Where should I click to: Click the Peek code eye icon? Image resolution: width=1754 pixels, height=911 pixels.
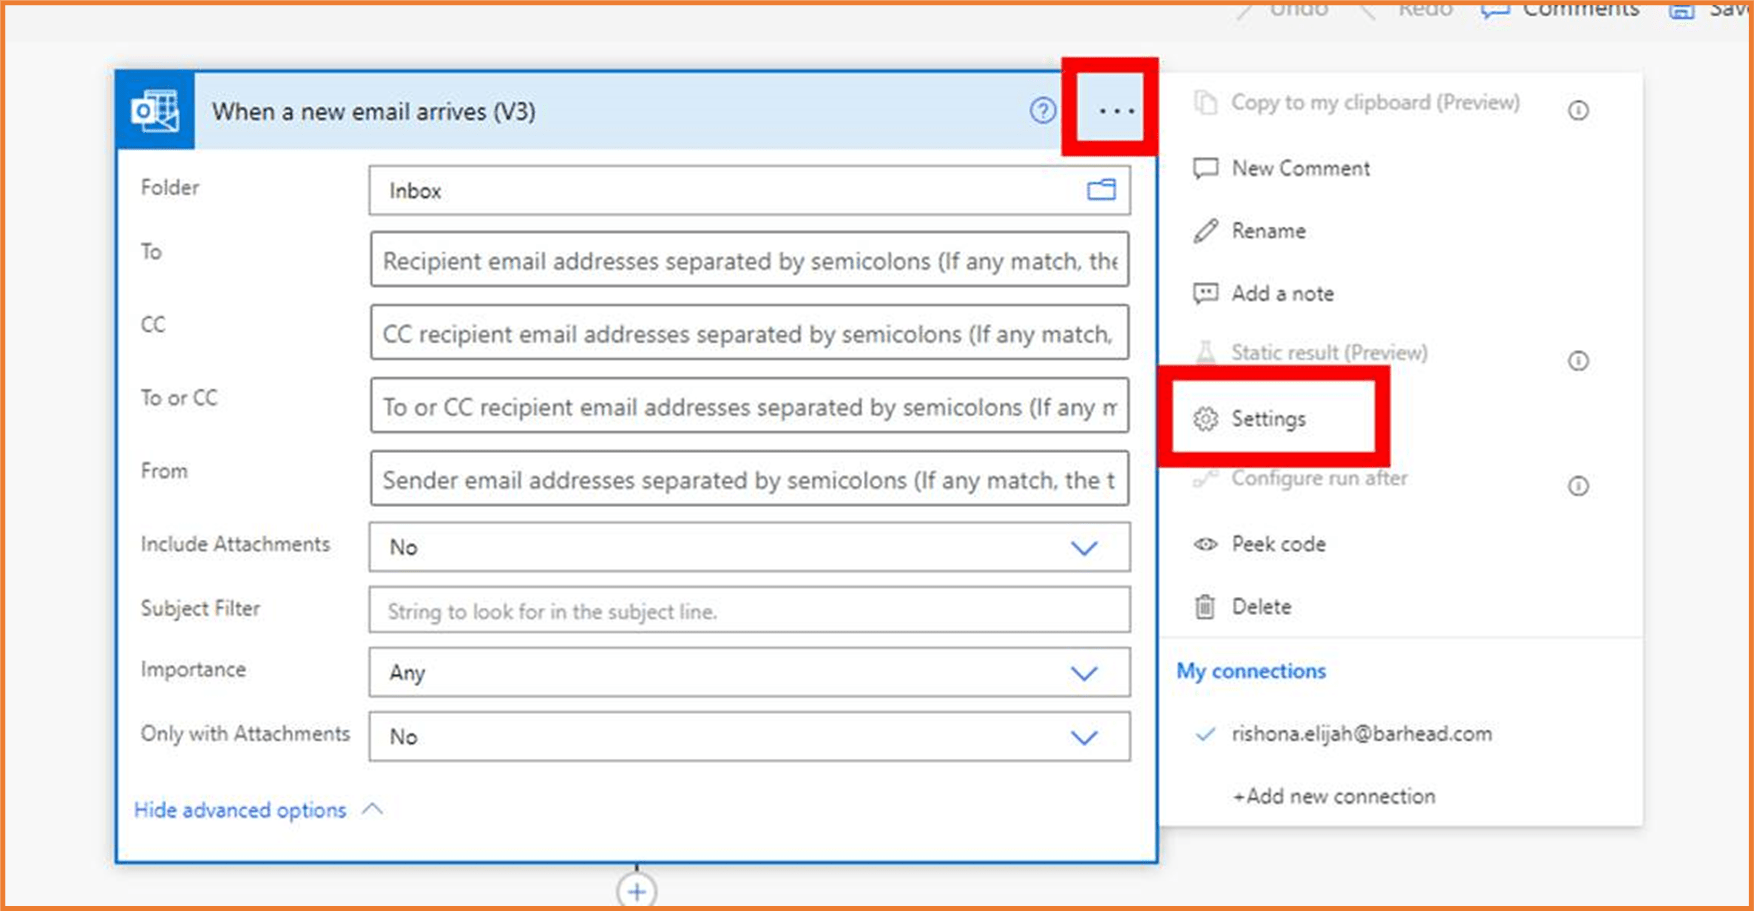[1205, 544]
